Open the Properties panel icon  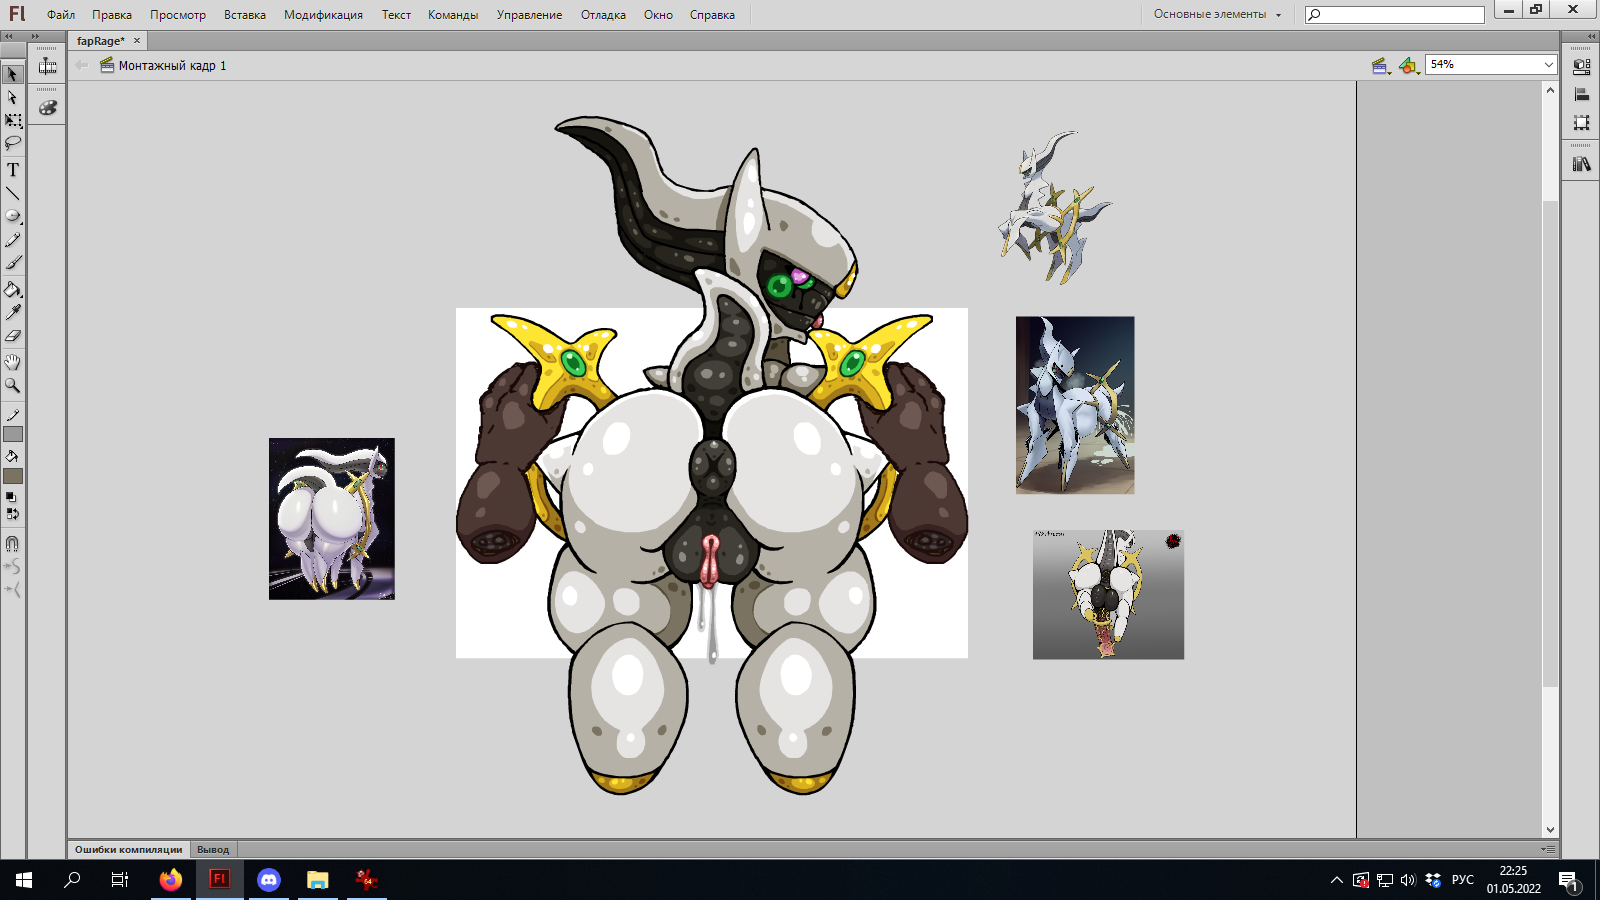[1582, 67]
